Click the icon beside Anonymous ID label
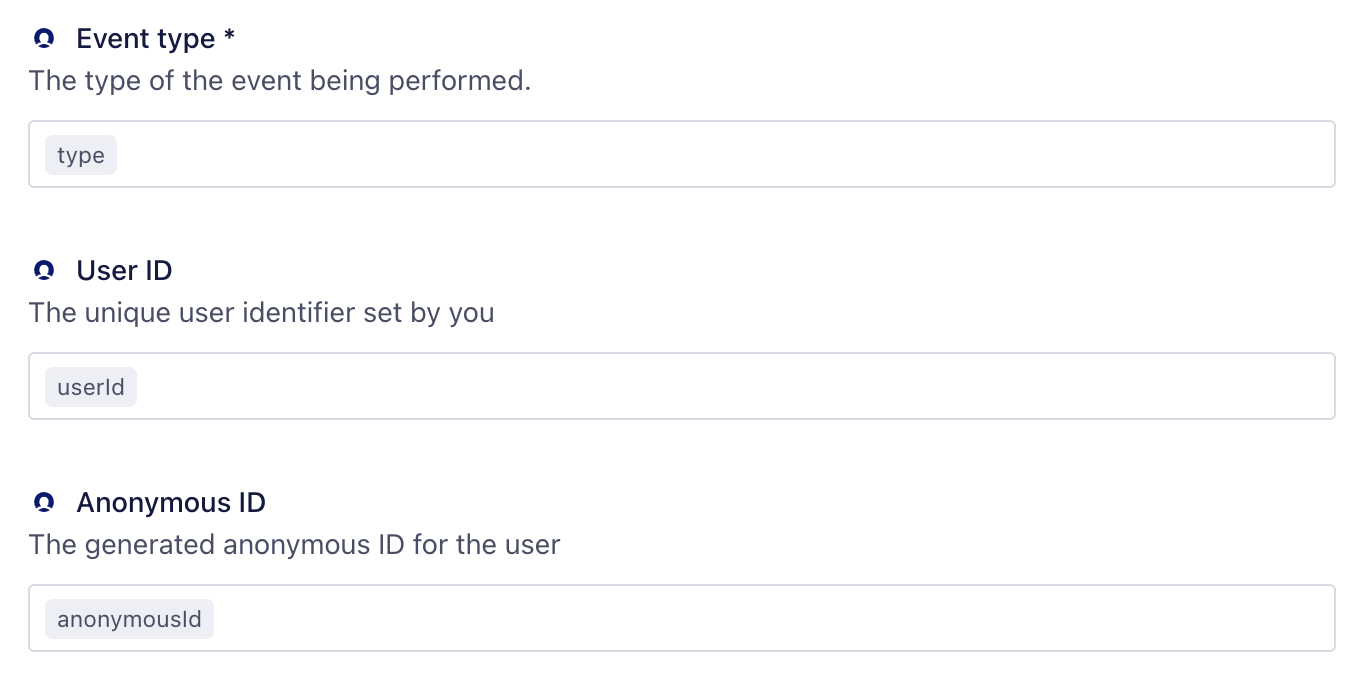This screenshot has height=690, width=1356. [43, 502]
